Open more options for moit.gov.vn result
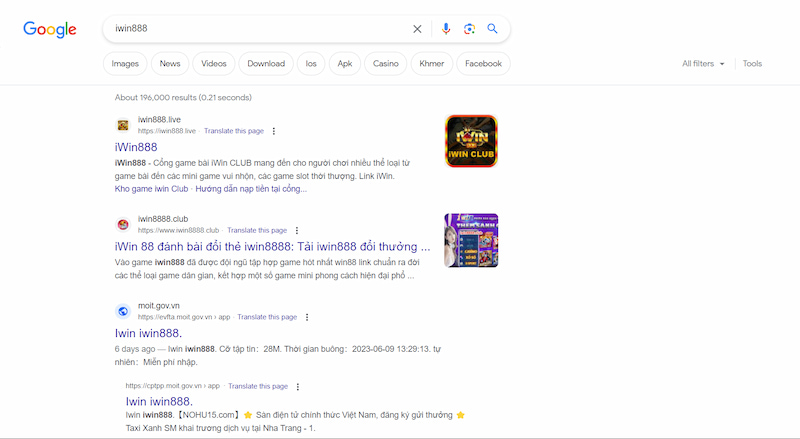Image resolution: width=800 pixels, height=439 pixels. (x=307, y=317)
